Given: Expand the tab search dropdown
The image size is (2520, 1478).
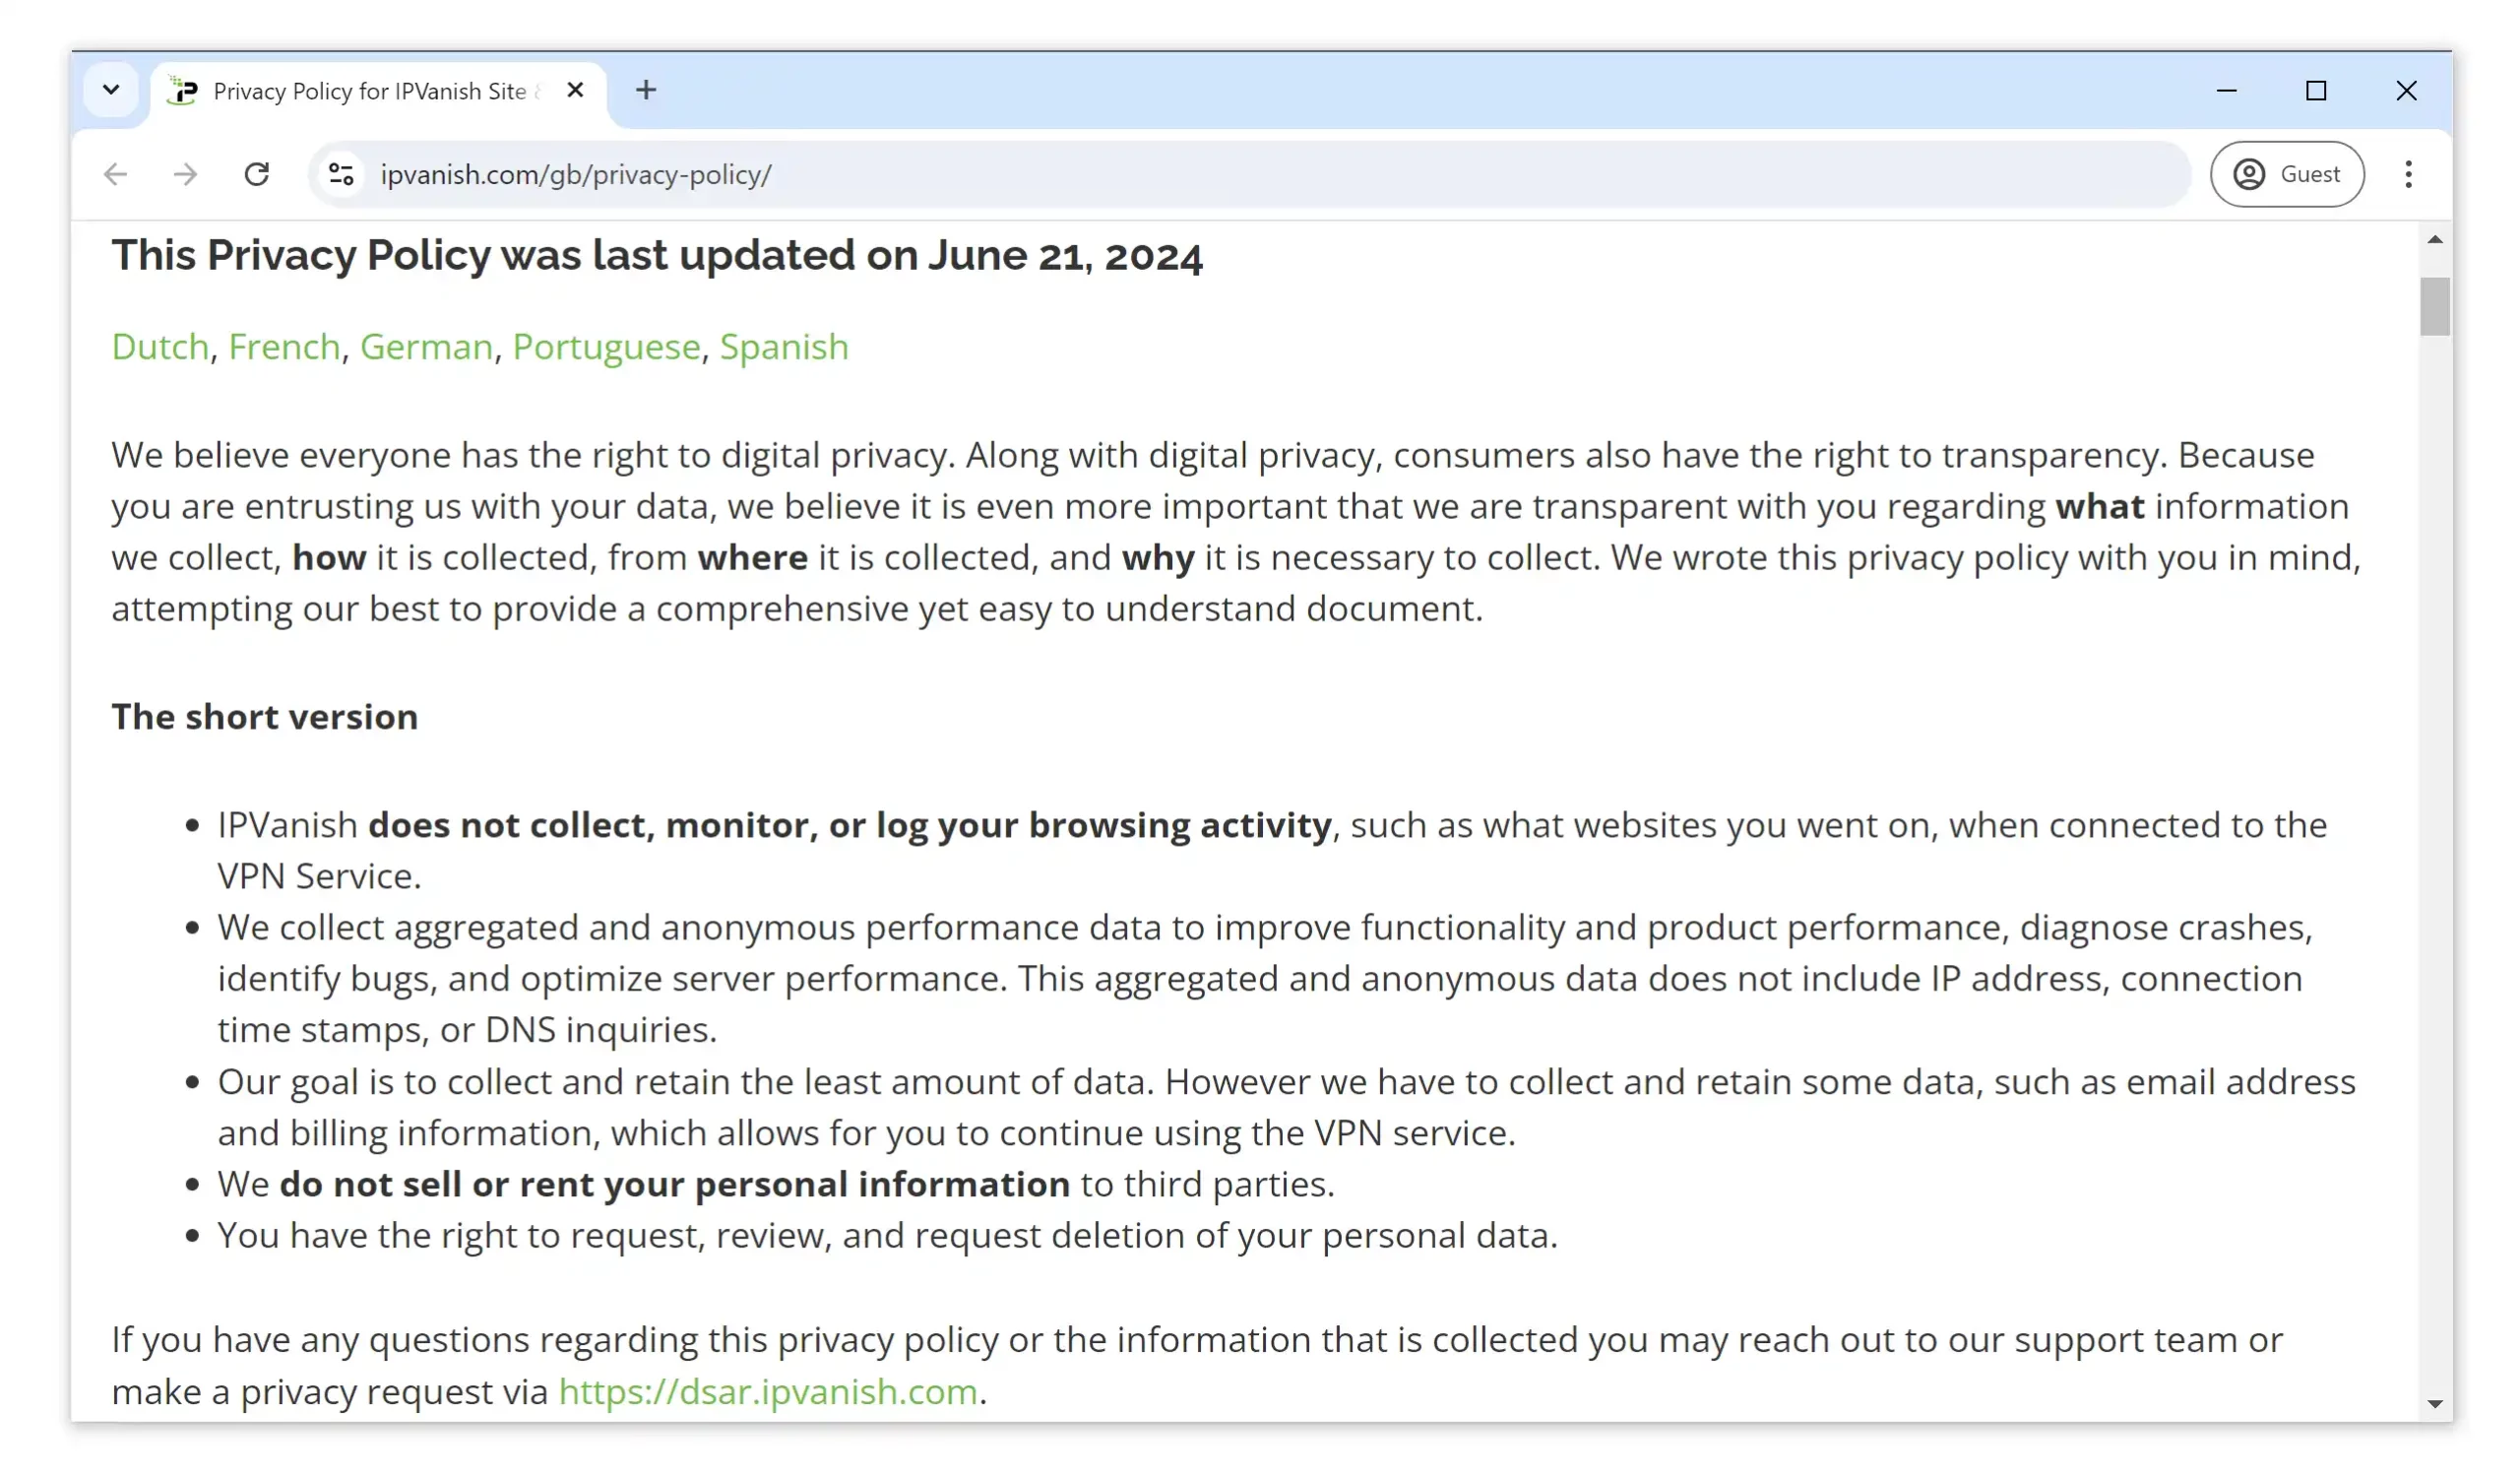Looking at the screenshot, I should pos(111,90).
